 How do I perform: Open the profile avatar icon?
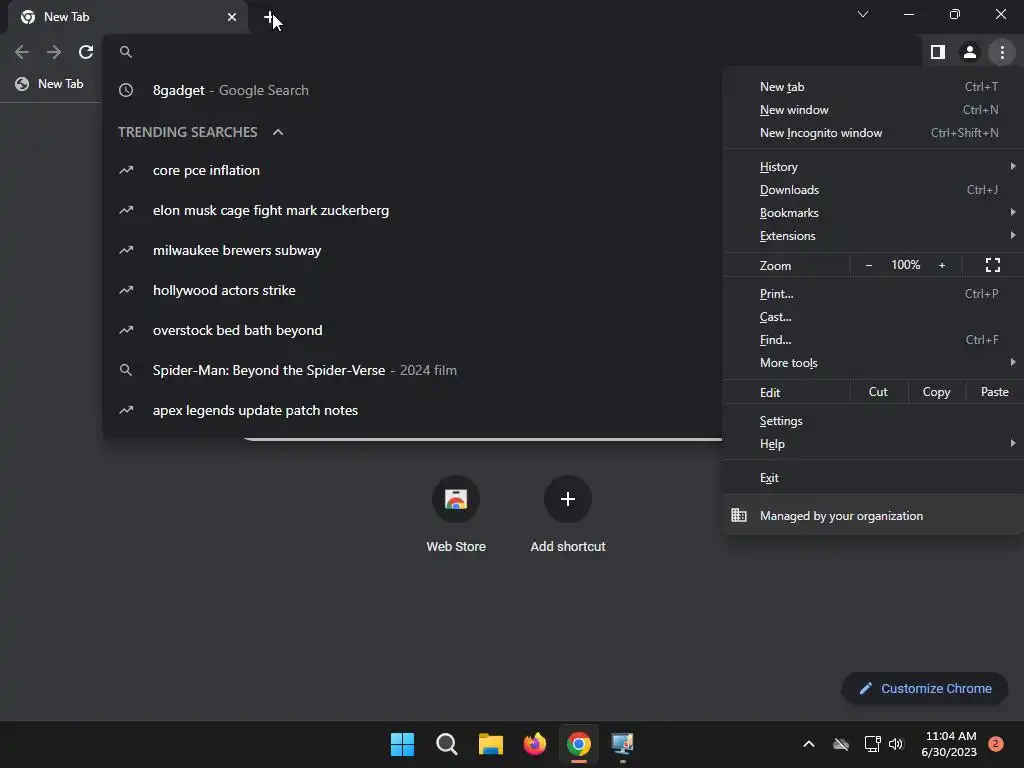click(x=970, y=52)
